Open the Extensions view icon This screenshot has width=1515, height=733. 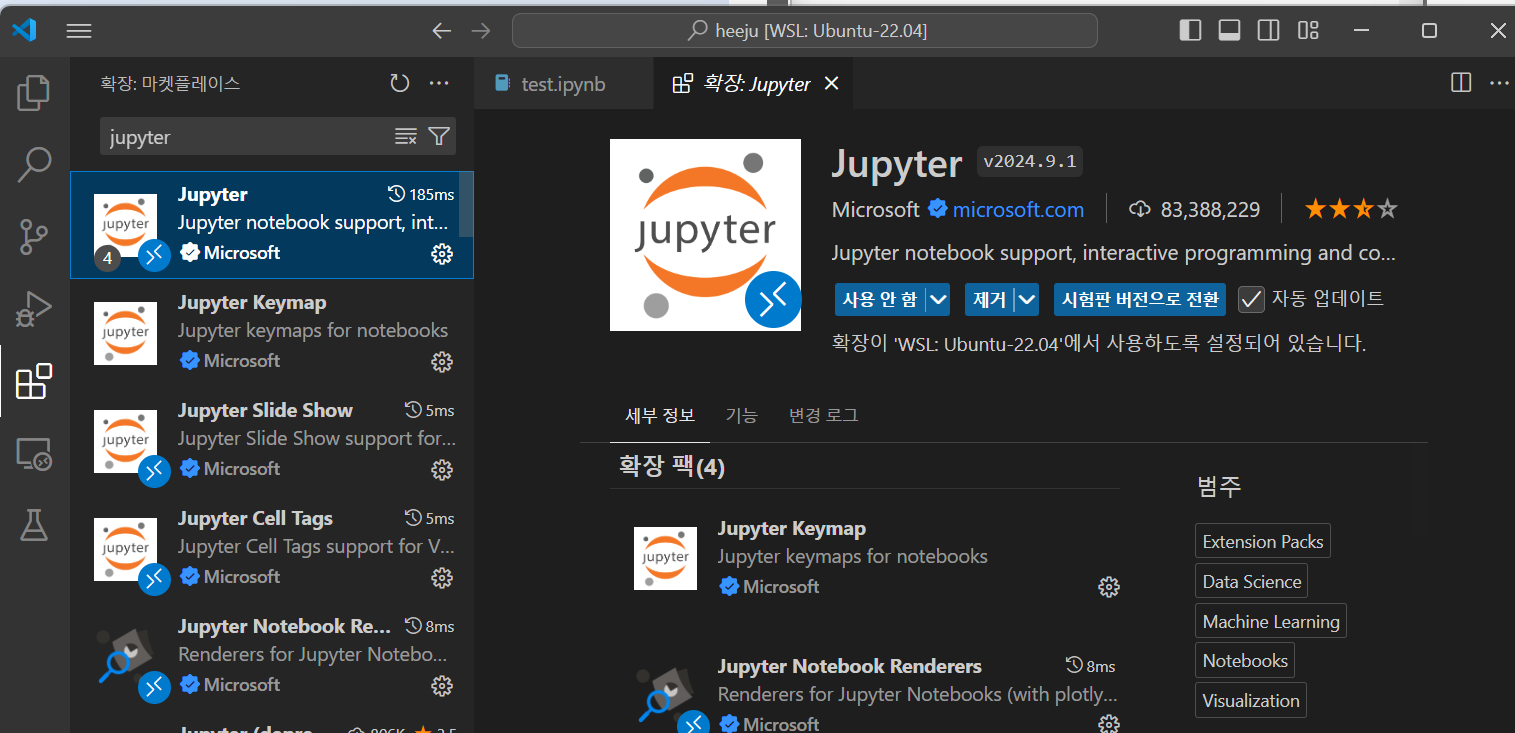tap(34, 381)
